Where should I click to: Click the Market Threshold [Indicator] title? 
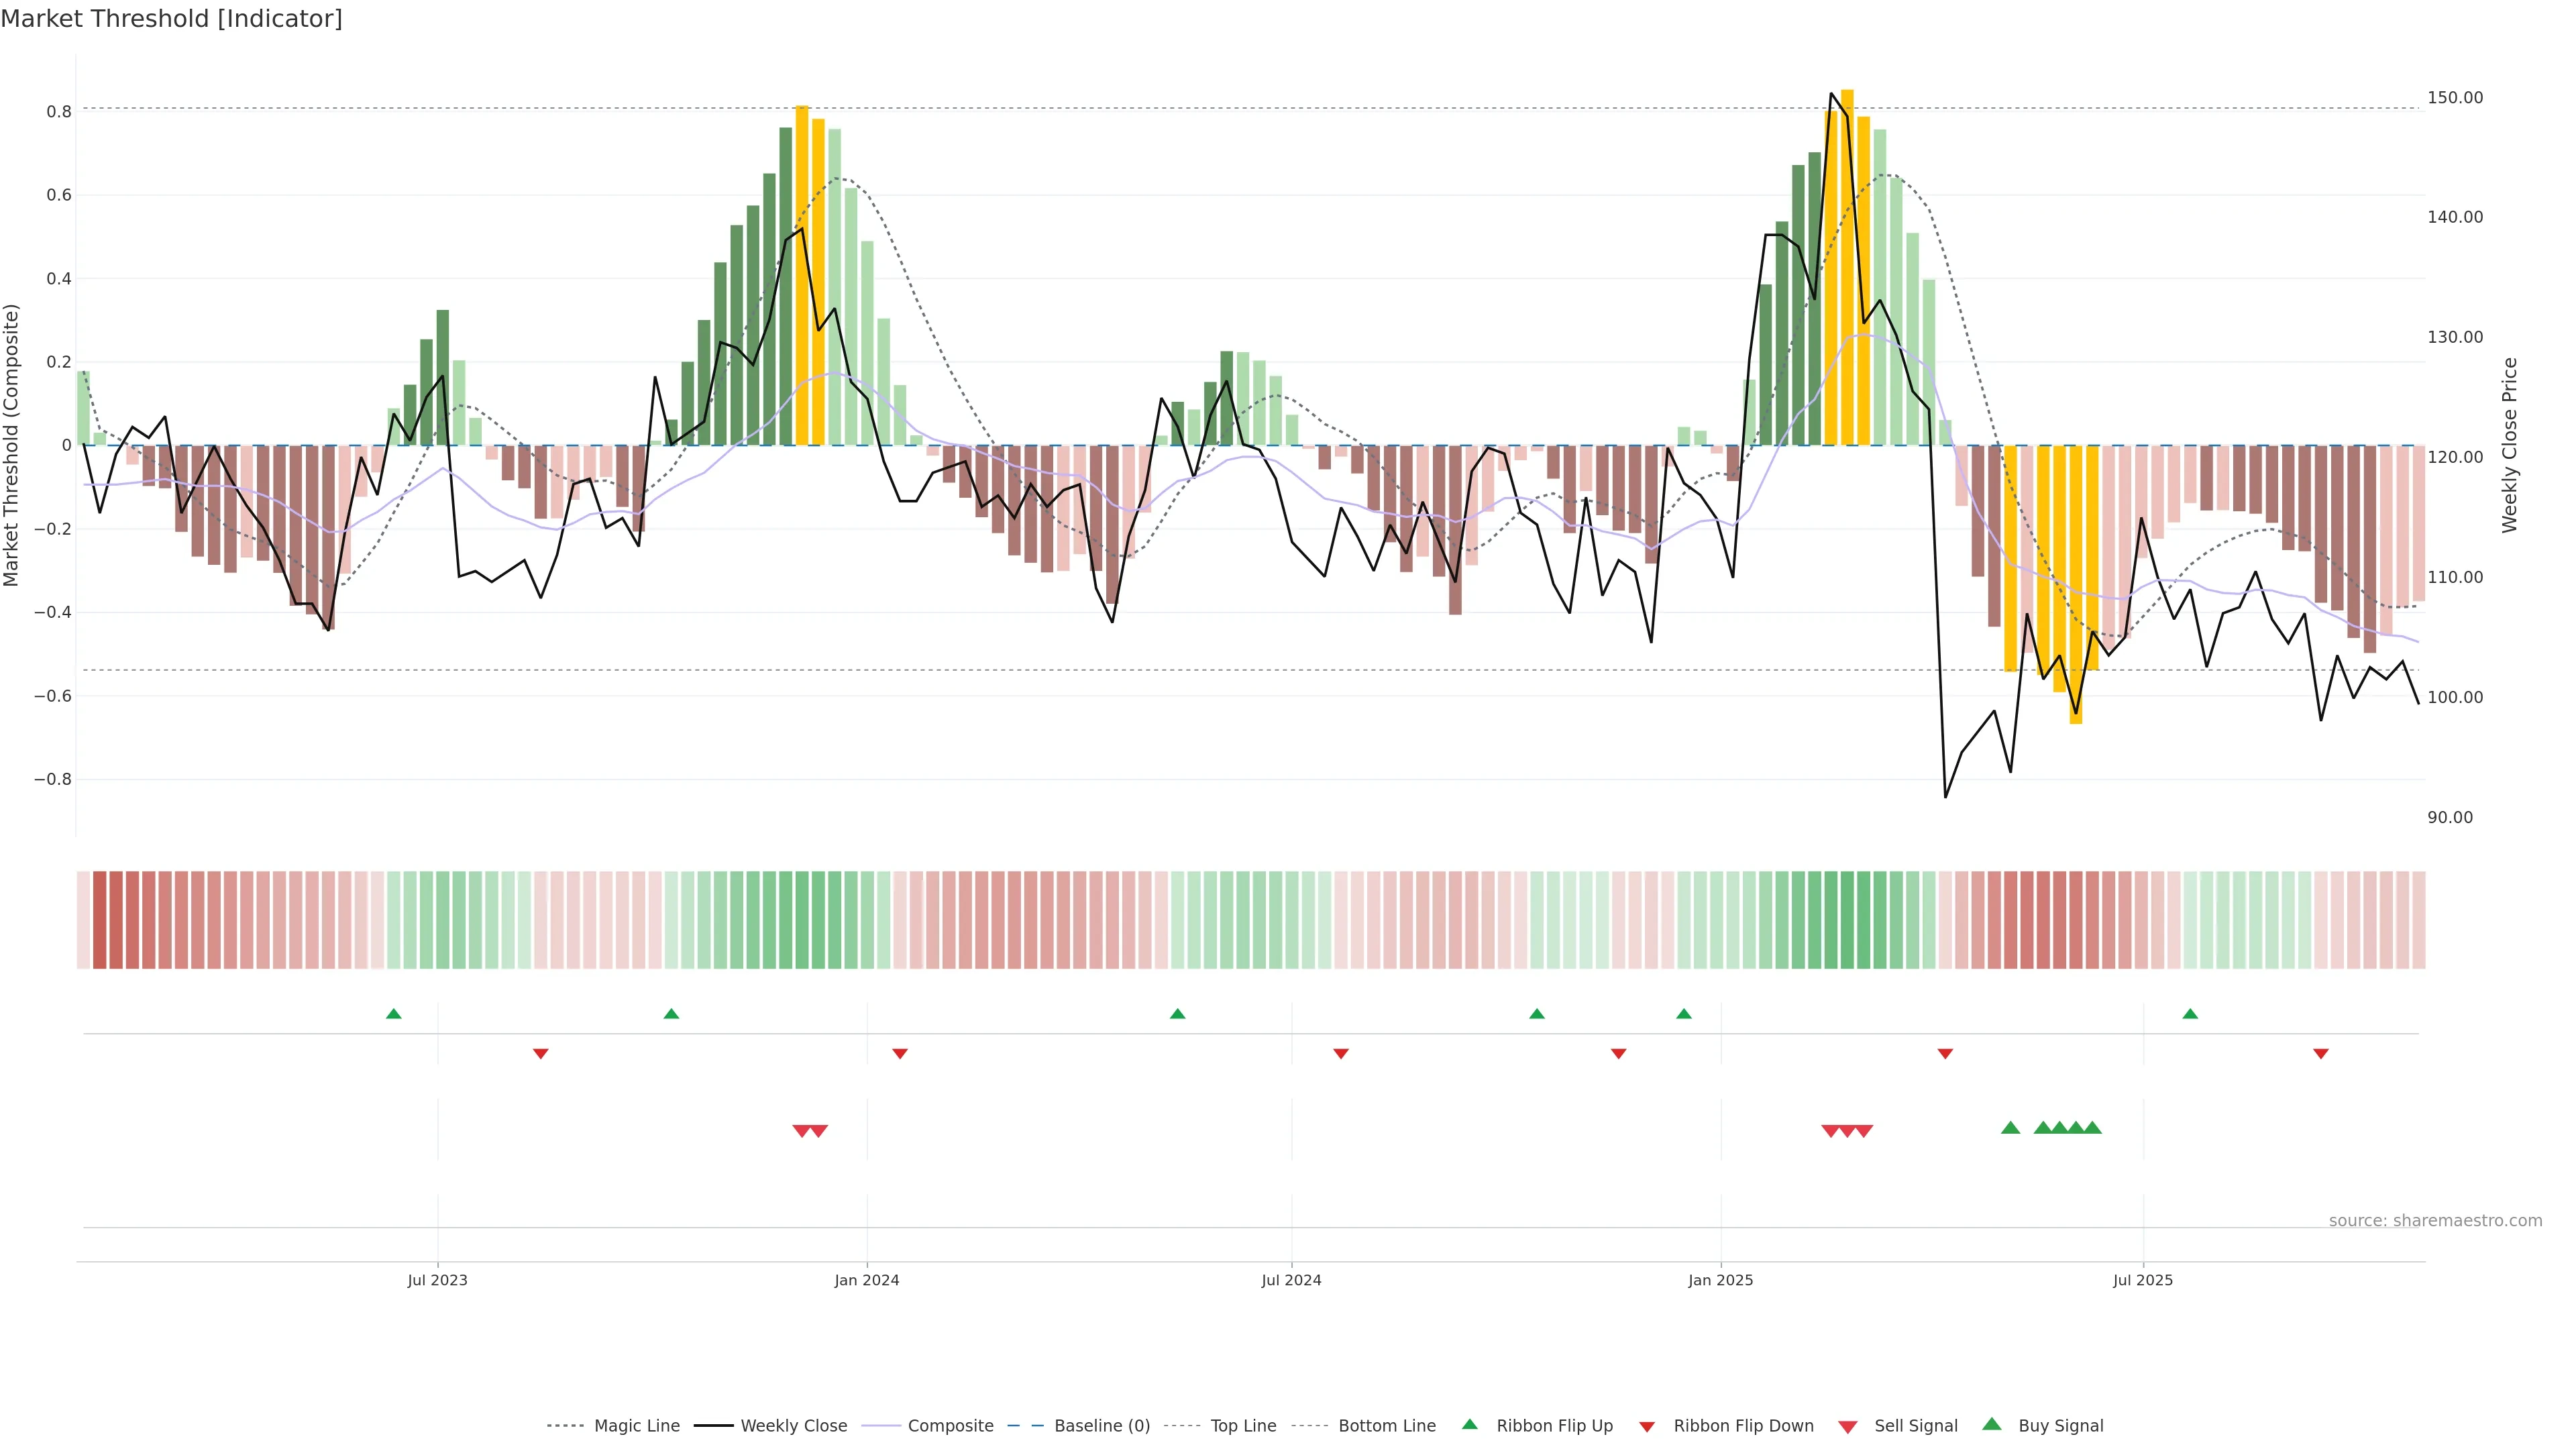click(x=171, y=19)
